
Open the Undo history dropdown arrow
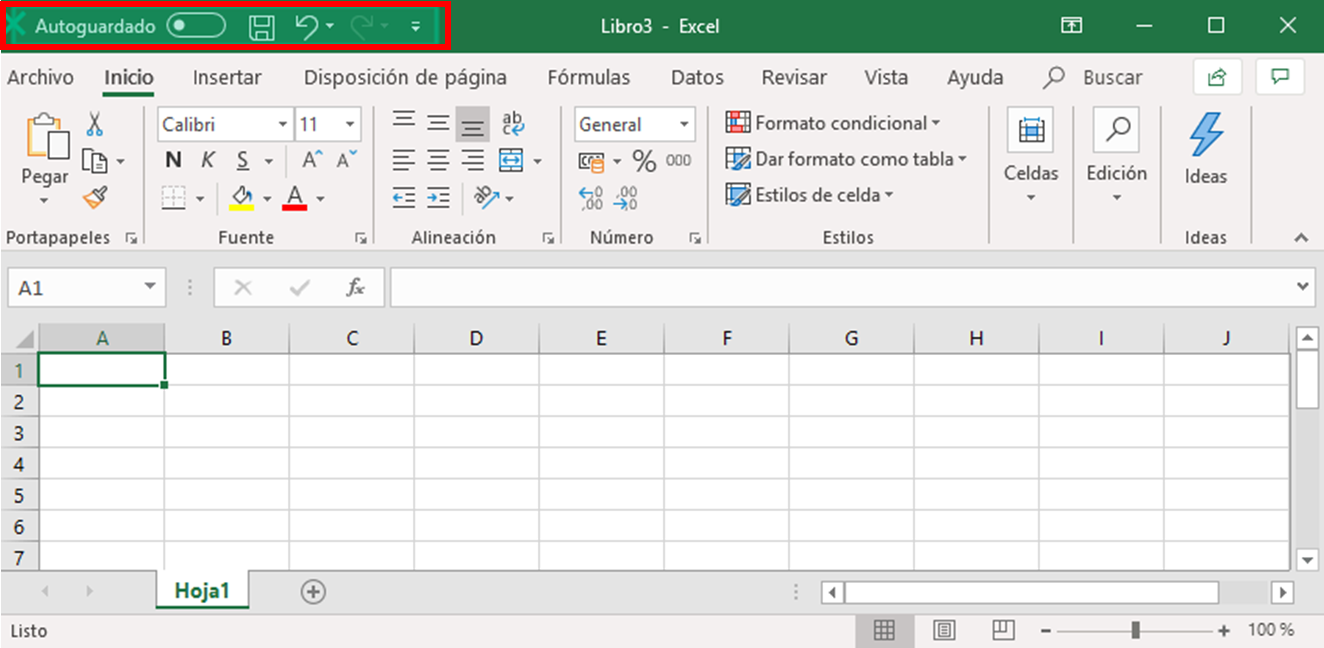(331, 27)
